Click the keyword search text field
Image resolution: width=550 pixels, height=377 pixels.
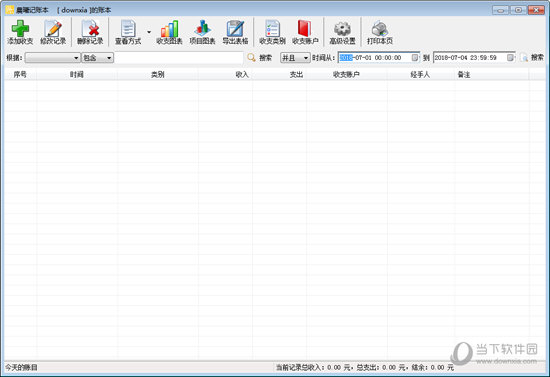coord(179,58)
